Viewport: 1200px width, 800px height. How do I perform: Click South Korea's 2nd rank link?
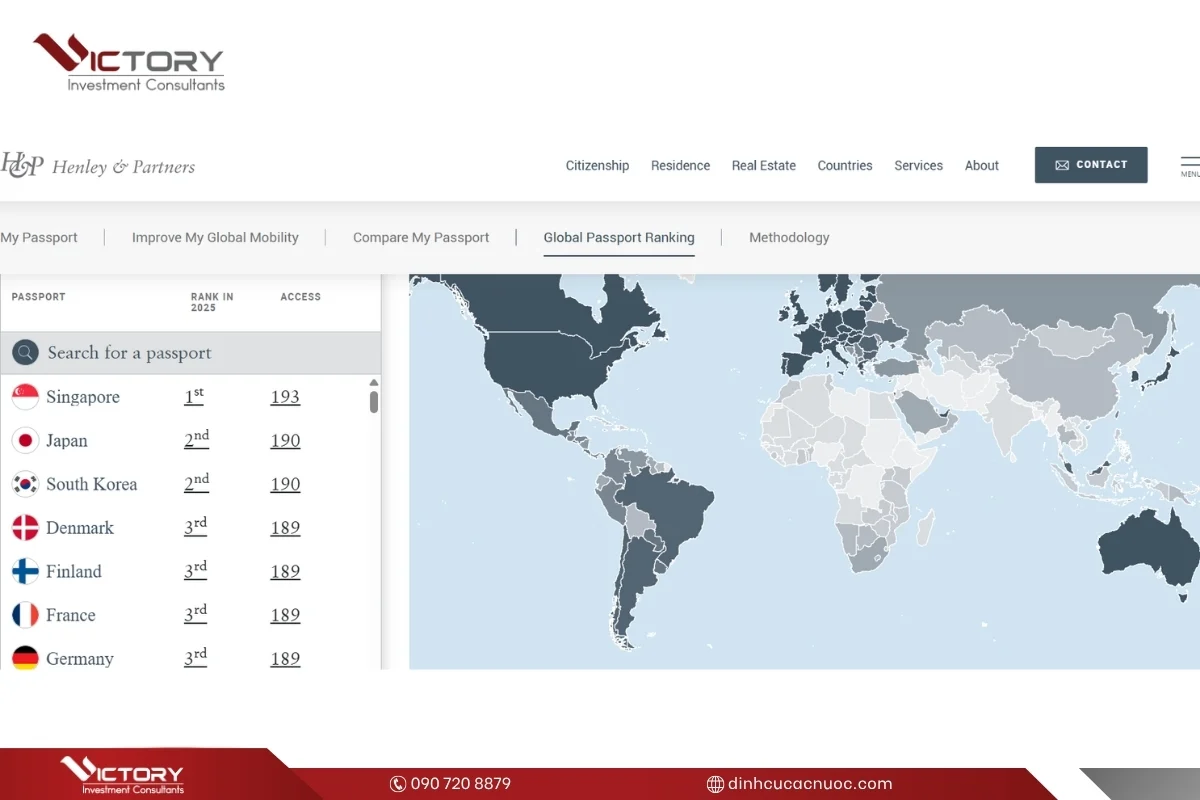pyautogui.click(x=197, y=484)
